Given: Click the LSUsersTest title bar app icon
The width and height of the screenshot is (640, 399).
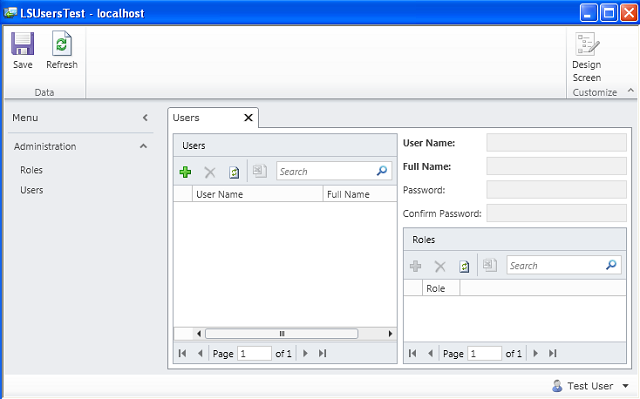Looking at the screenshot, I should click(10, 13).
